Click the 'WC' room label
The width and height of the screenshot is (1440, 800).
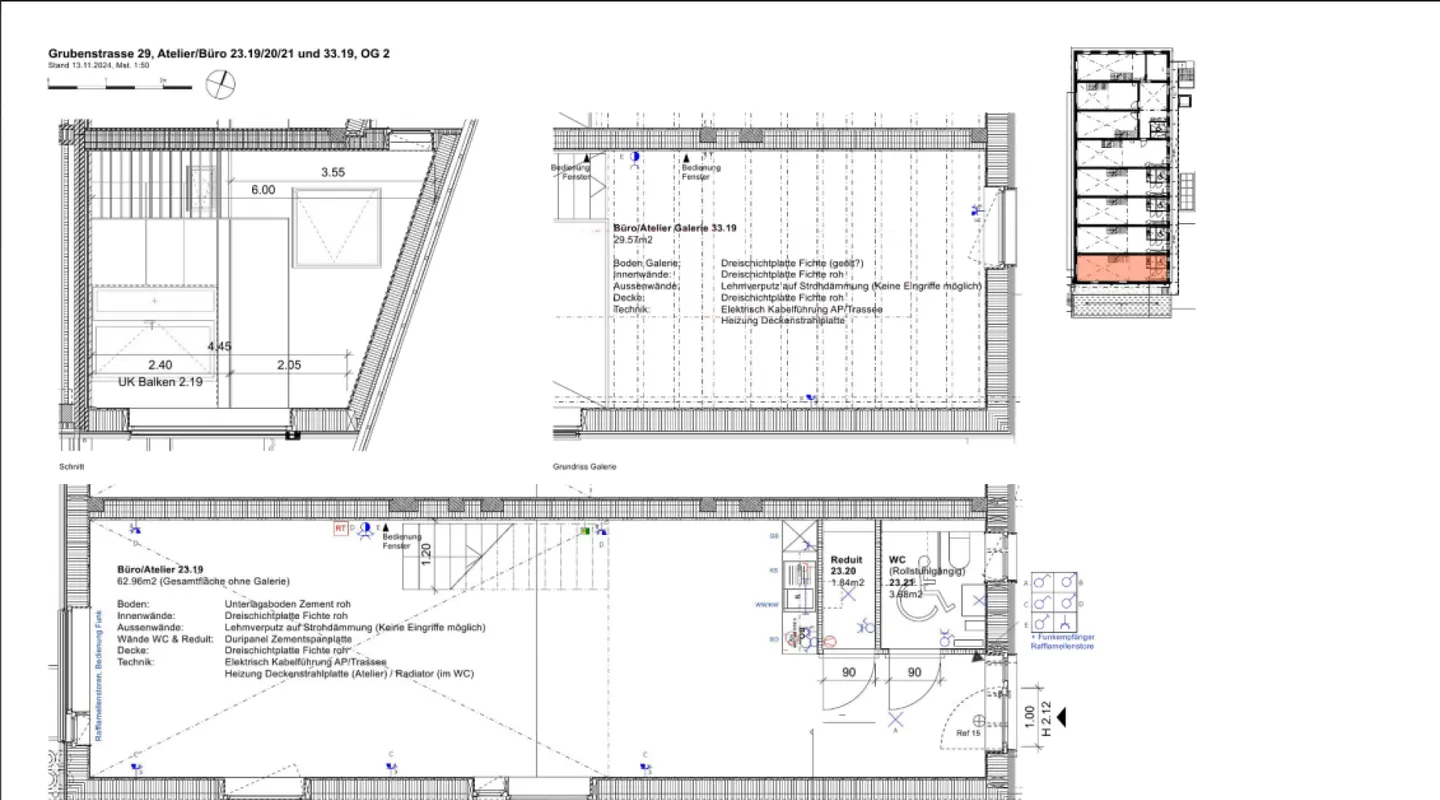coord(897,560)
